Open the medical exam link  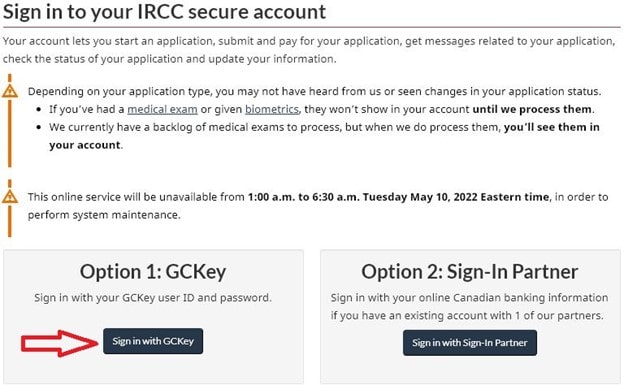(x=162, y=109)
